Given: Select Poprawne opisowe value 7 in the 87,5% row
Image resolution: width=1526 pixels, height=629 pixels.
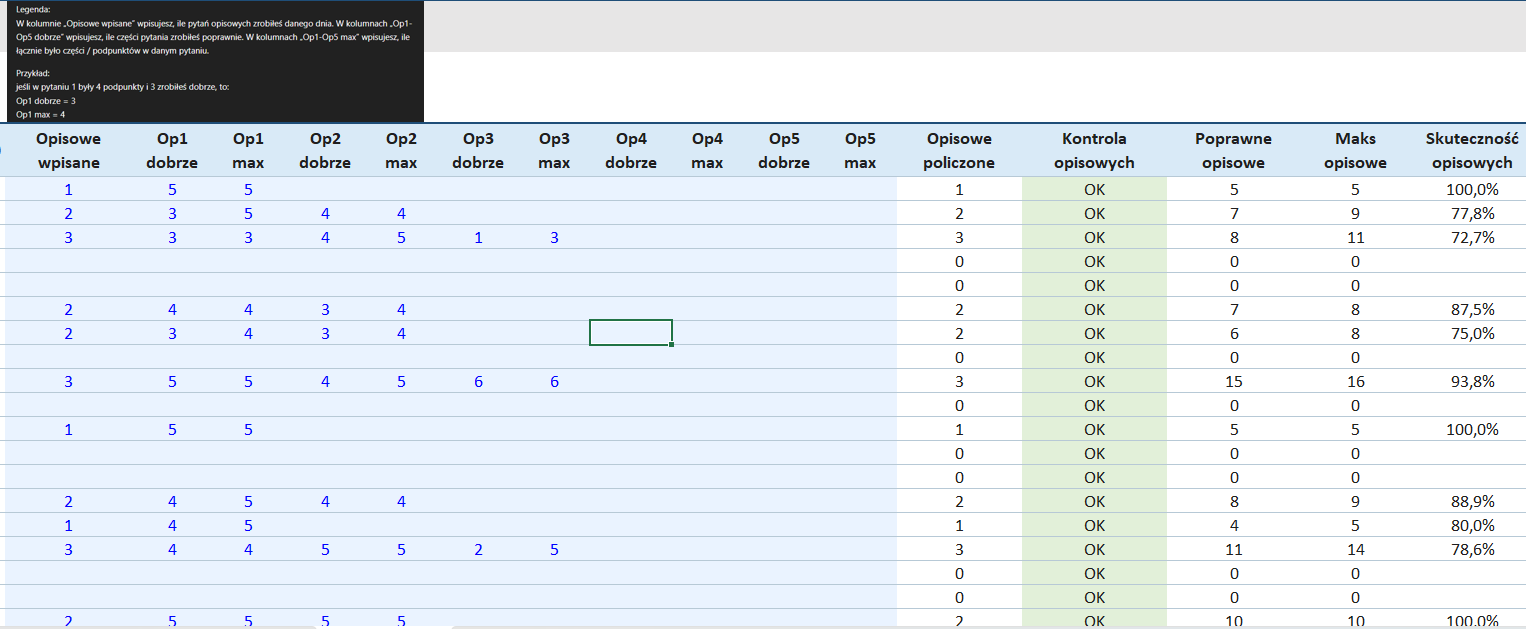Looking at the screenshot, I should coord(1234,309).
